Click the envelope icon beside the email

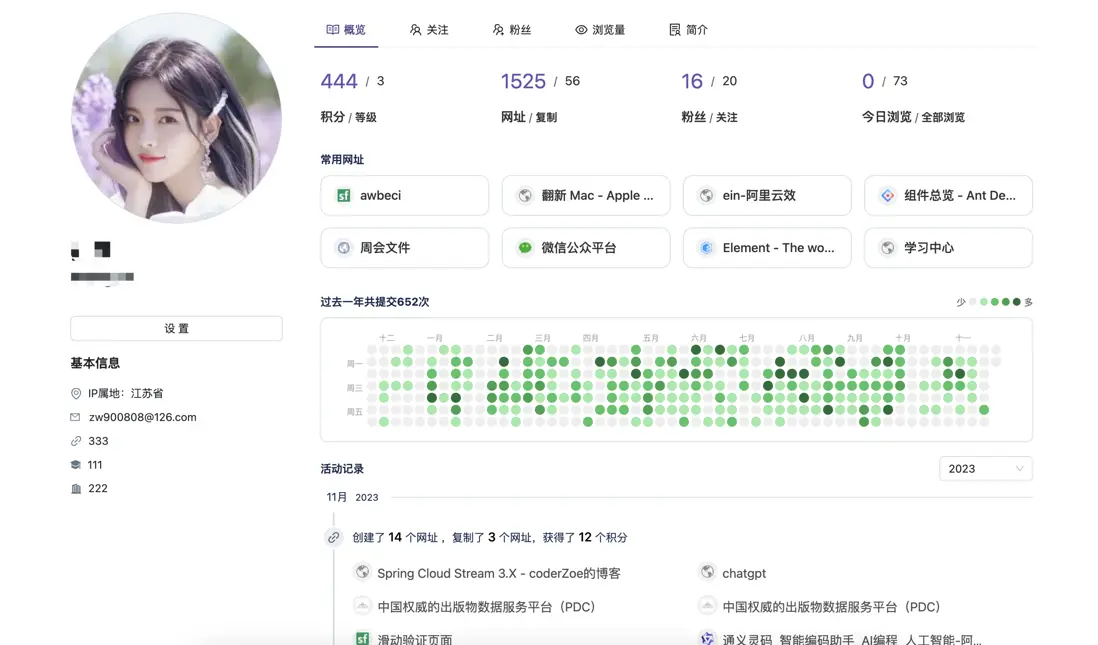(75, 417)
